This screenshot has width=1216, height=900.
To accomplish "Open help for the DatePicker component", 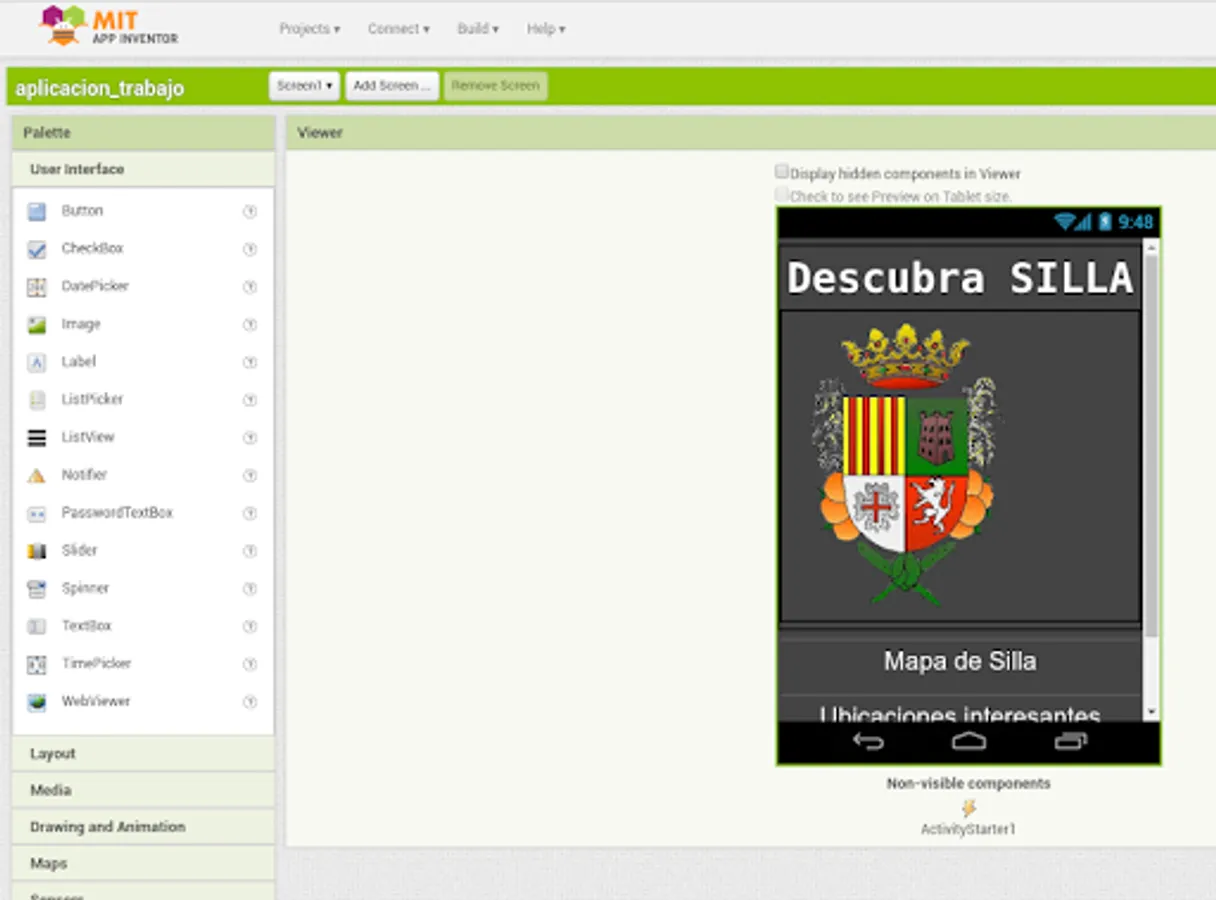I will pyautogui.click(x=250, y=287).
